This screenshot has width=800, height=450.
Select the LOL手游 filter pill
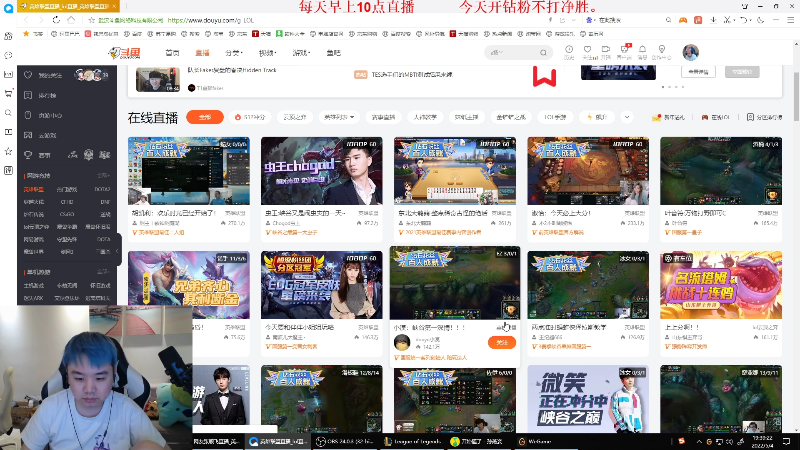pyautogui.click(x=555, y=117)
